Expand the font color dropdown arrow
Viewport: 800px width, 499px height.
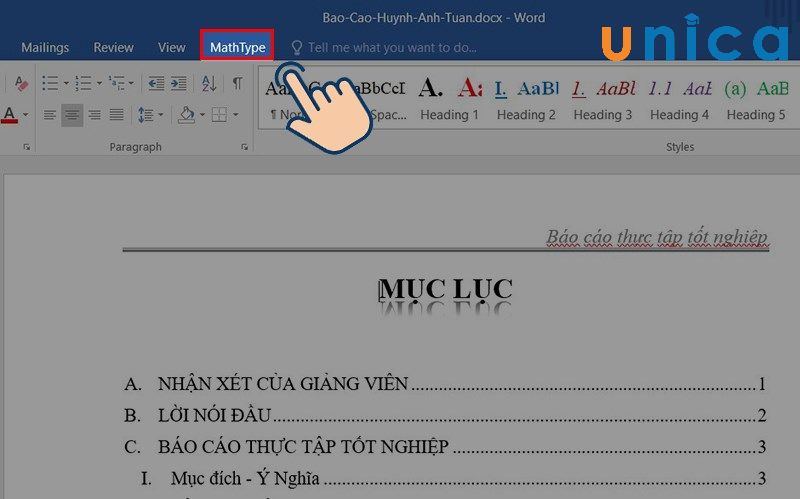click(x=26, y=115)
